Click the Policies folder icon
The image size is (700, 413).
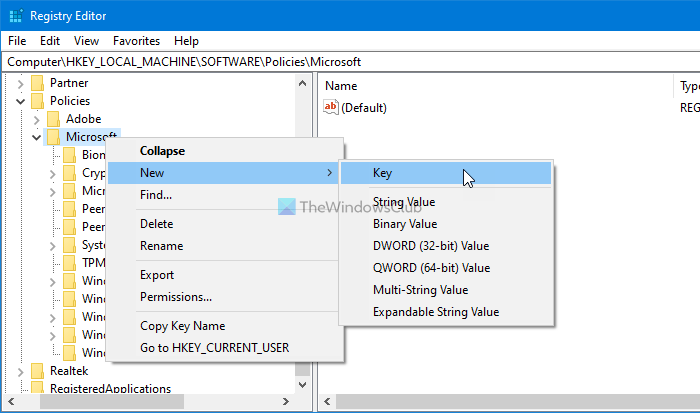38,101
